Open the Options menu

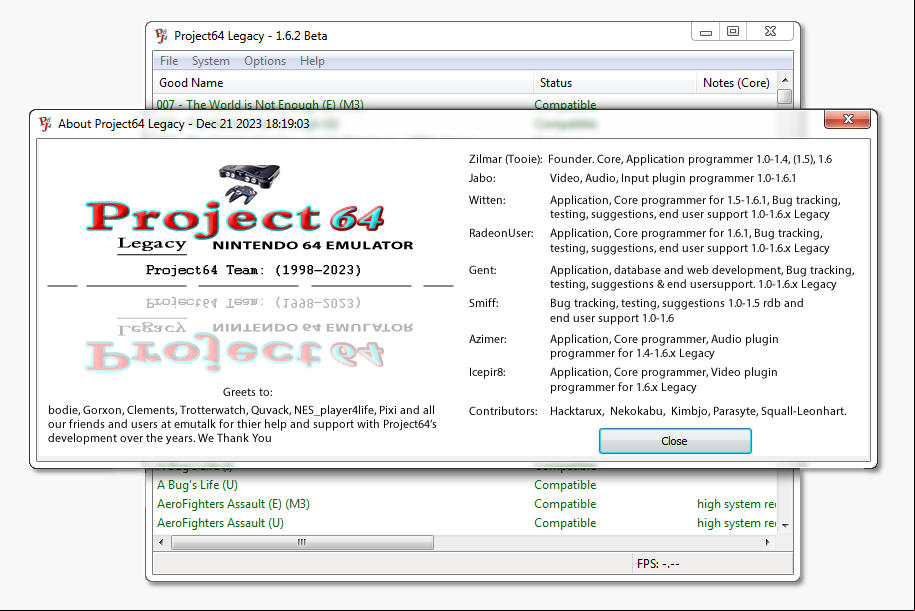pyautogui.click(x=265, y=61)
